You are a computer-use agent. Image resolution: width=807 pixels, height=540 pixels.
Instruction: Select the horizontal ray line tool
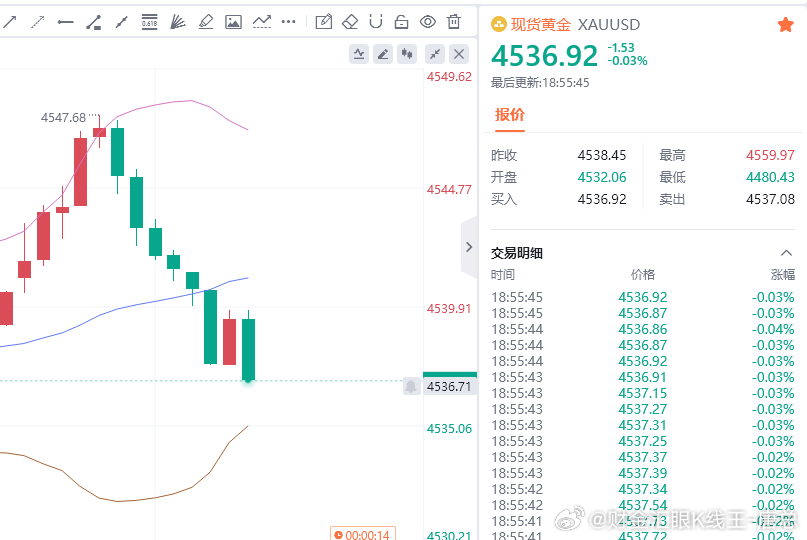pyautogui.click(x=65, y=22)
